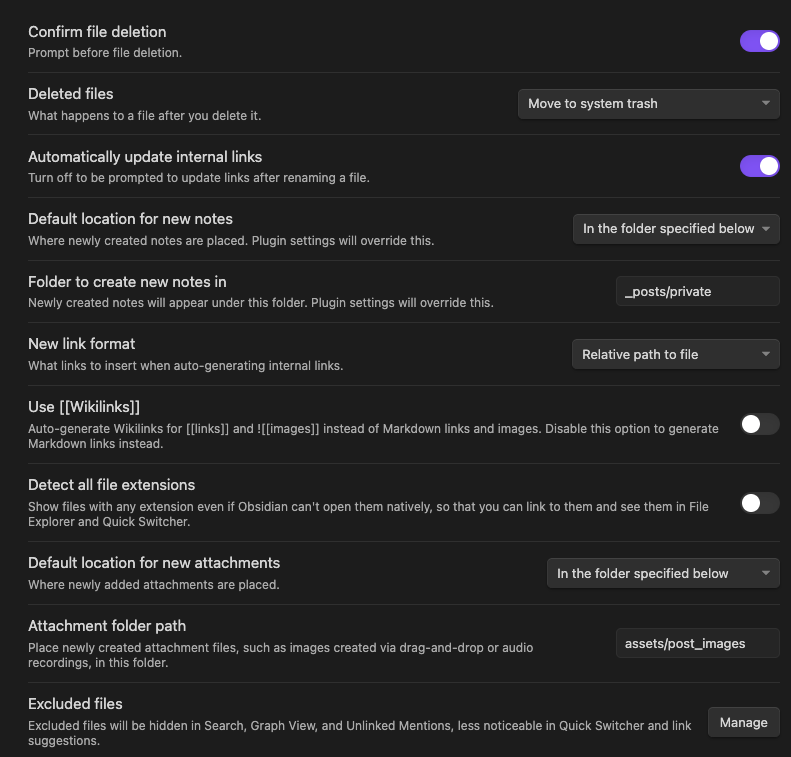Open the Deleted files dropdown

649,104
